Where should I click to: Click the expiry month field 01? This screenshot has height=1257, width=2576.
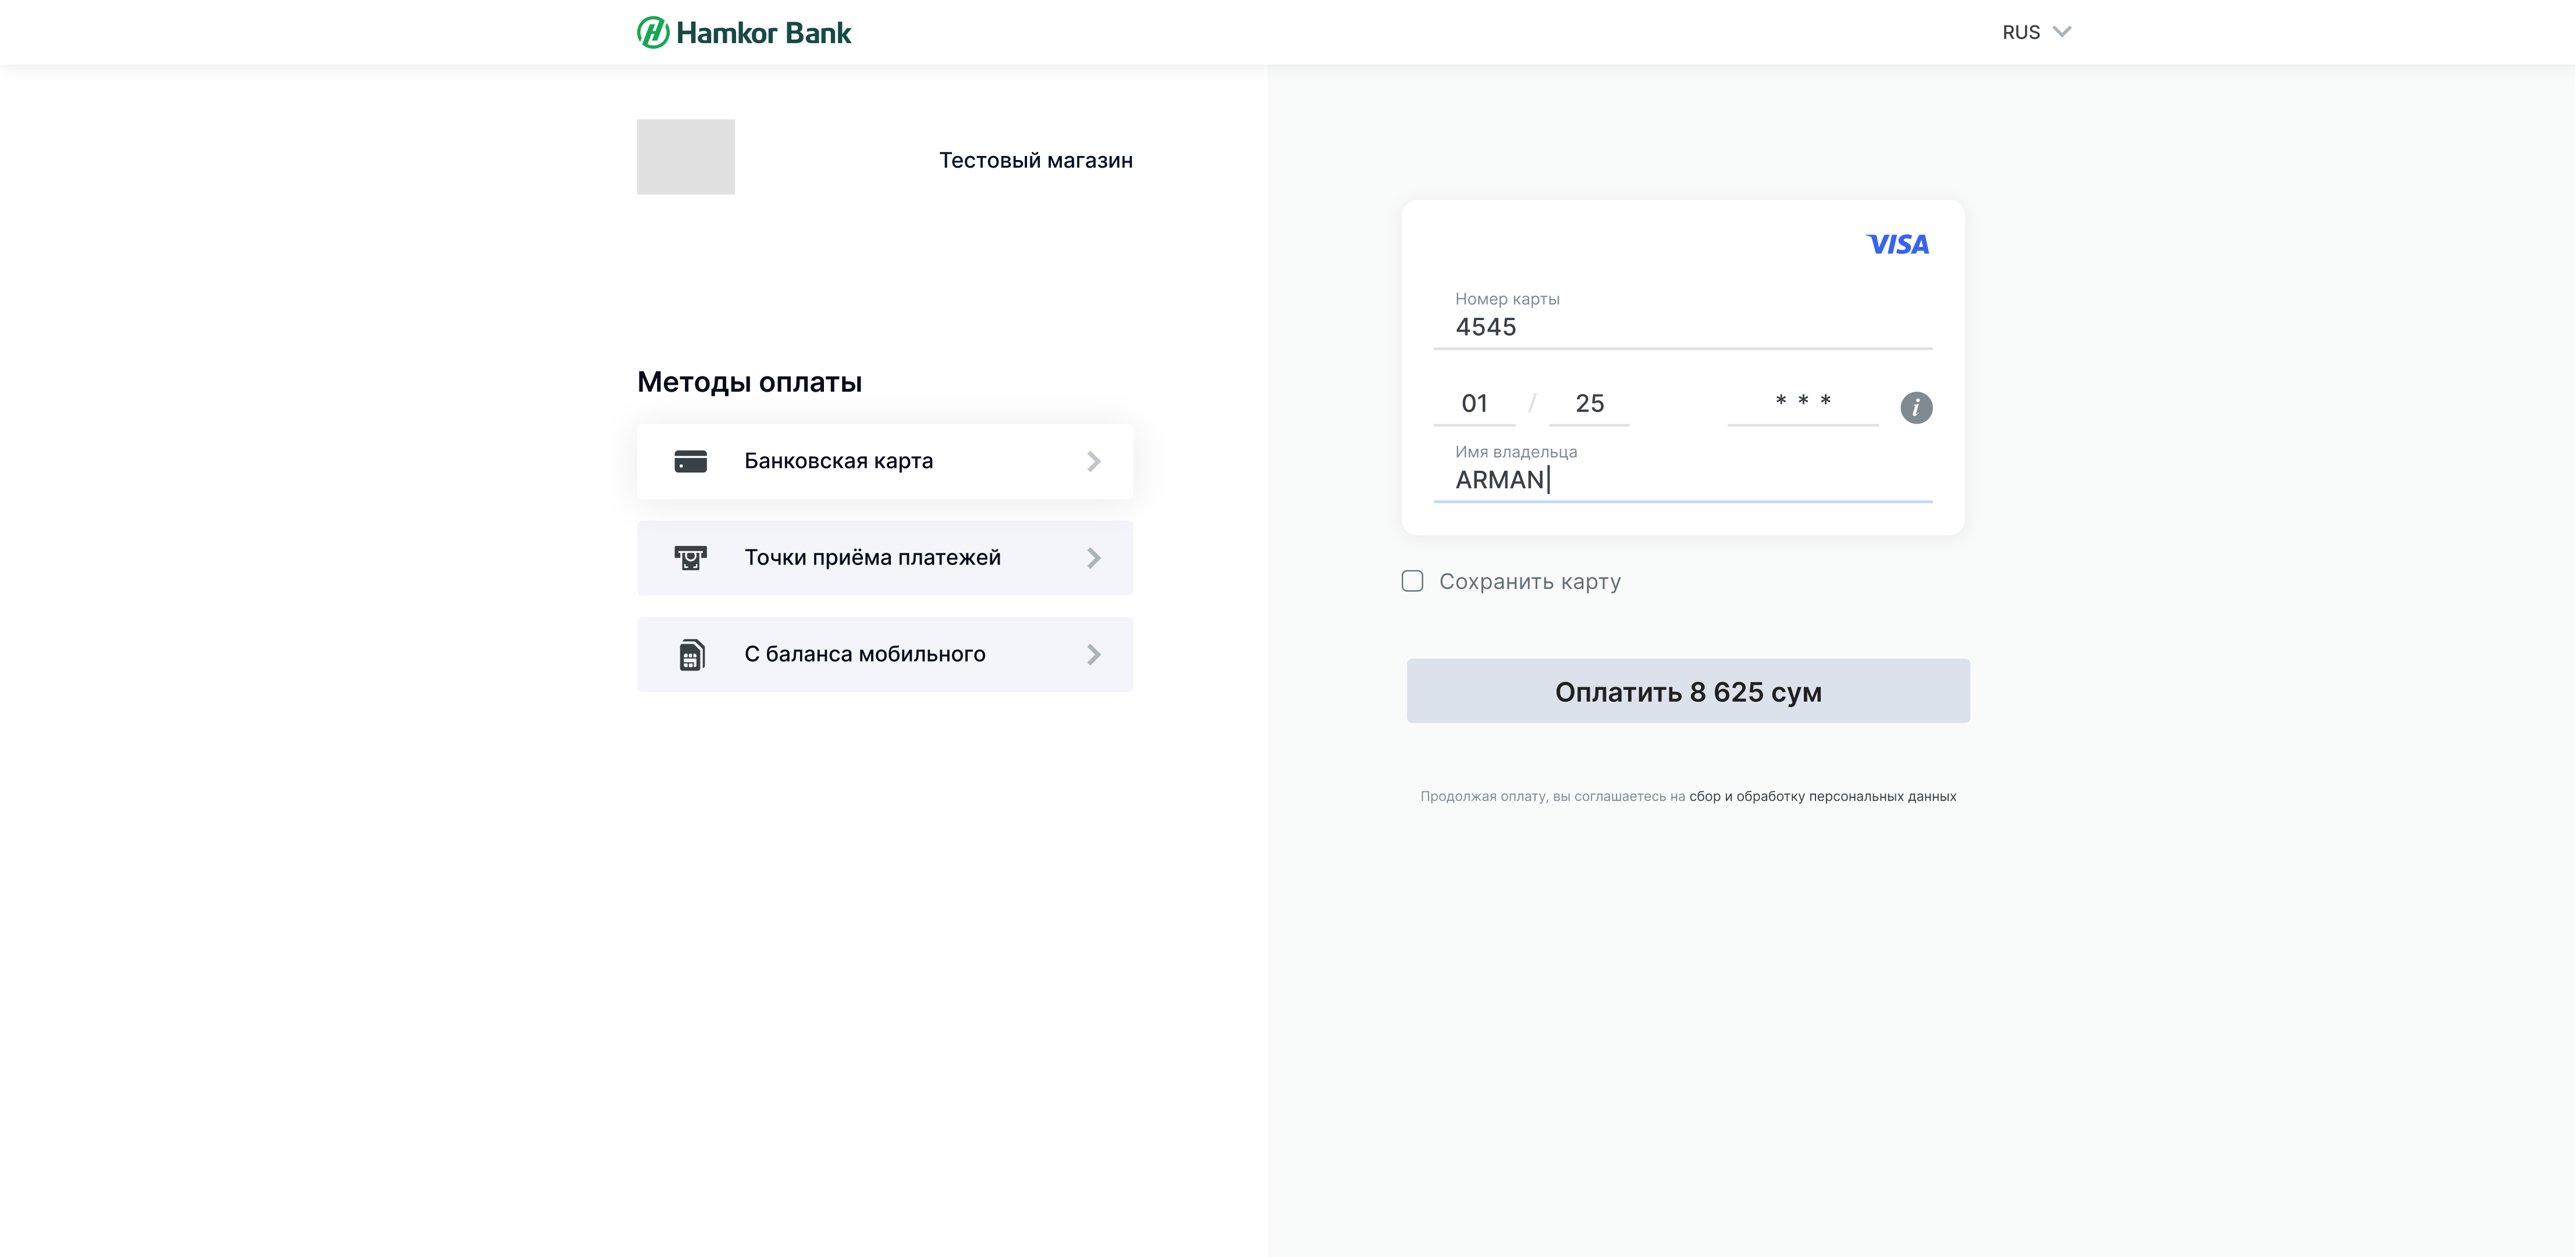pos(1474,404)
